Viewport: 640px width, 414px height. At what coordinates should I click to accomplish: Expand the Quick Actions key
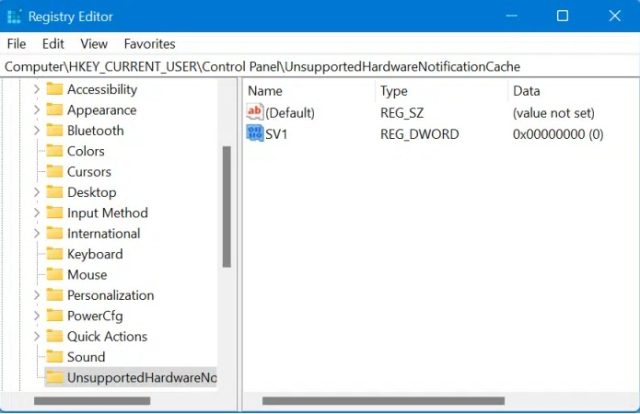click(x=36, y=336)
